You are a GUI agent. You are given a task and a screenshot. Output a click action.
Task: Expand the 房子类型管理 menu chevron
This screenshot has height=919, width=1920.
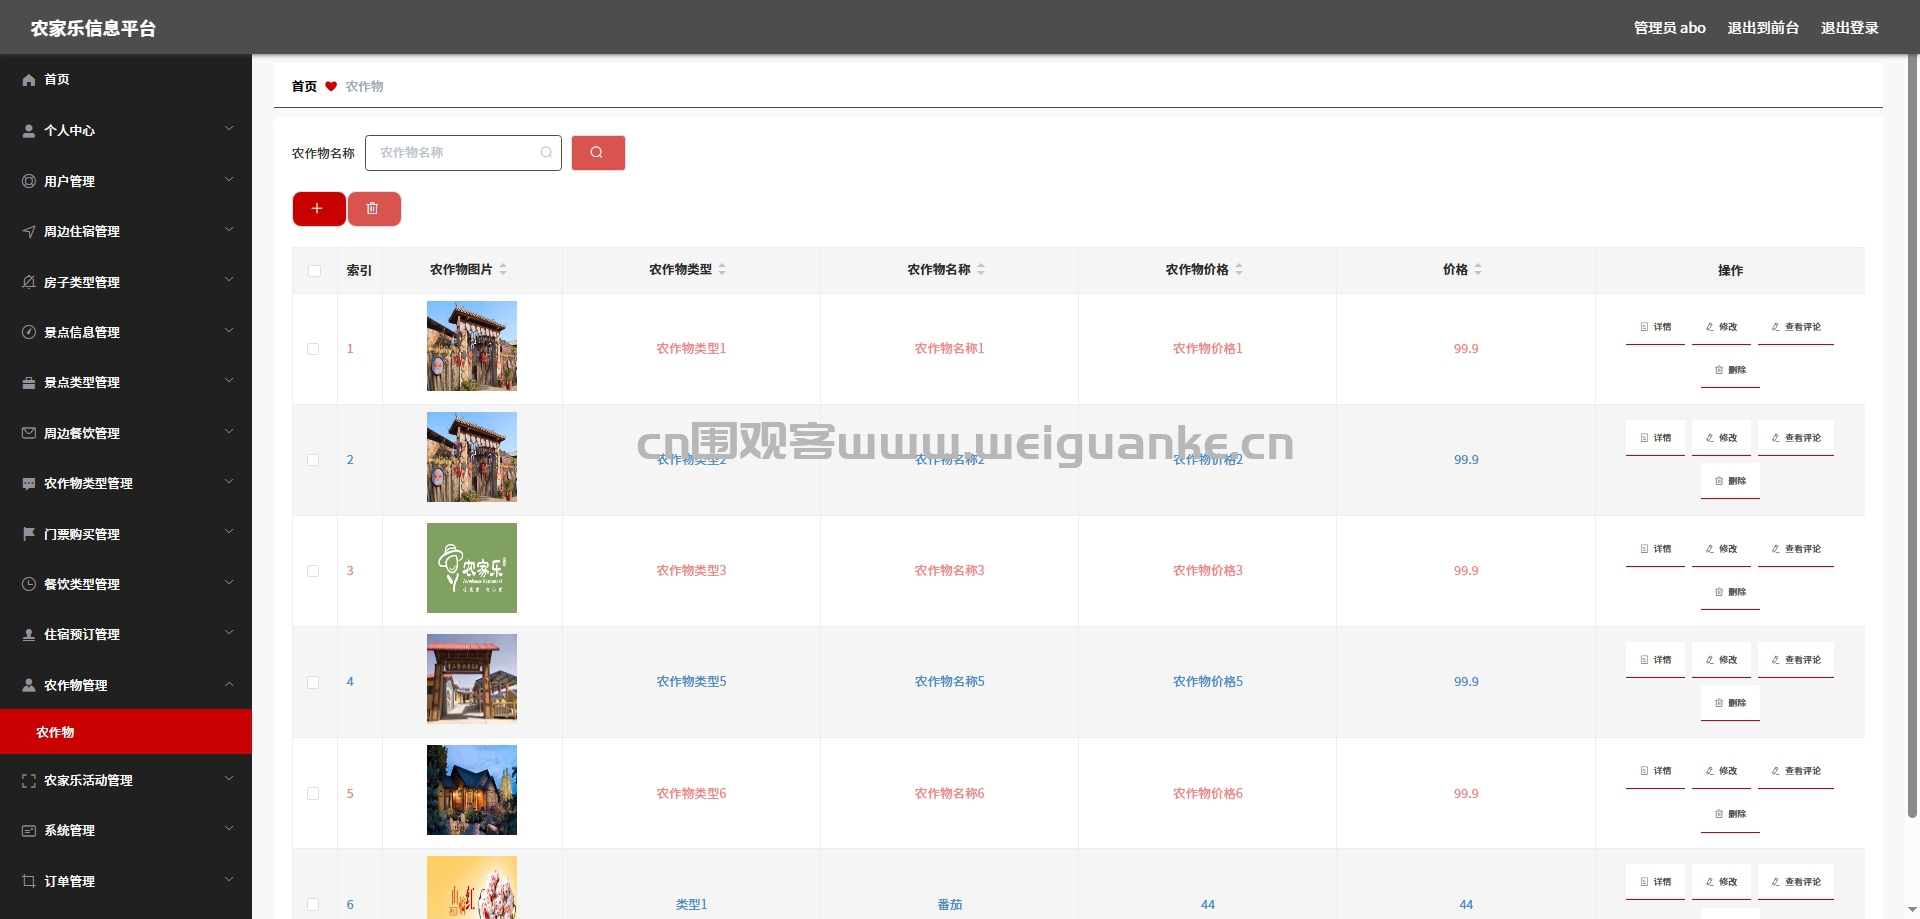click(x=229, y=280)
